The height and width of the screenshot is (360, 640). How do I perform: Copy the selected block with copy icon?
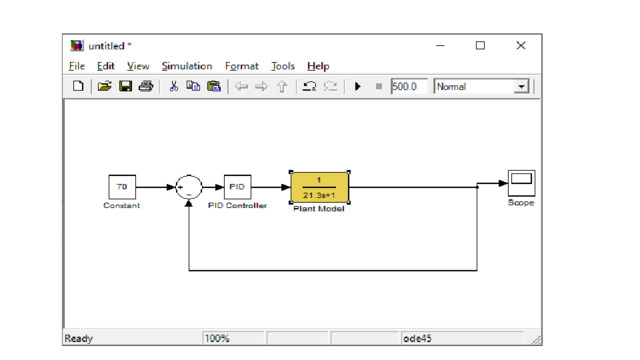coord(193,86)
